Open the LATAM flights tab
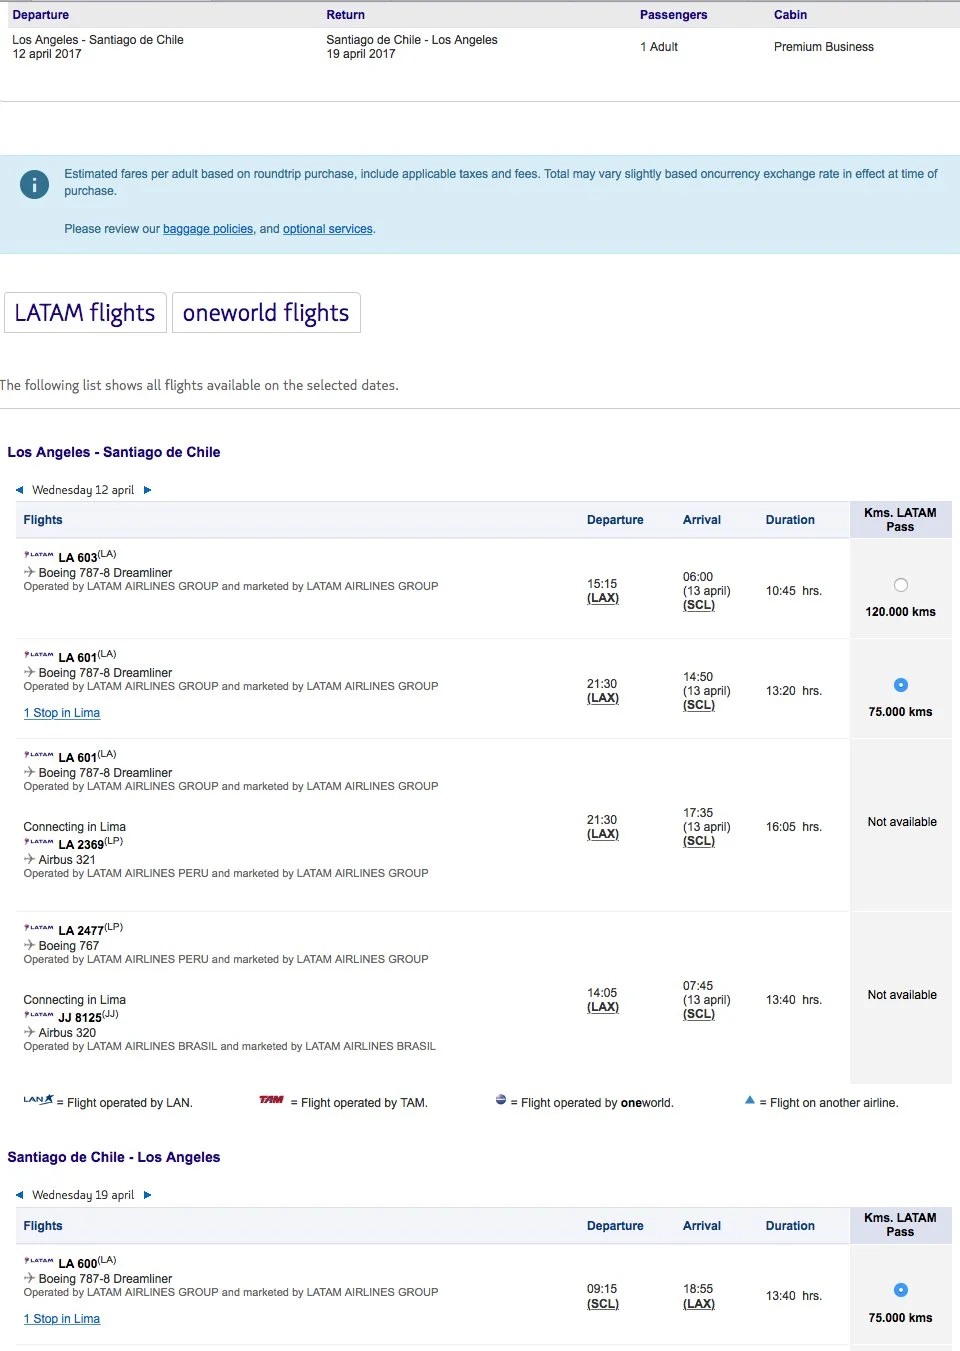The width and height of the screenshot is (960, 1351). point(85,313)
